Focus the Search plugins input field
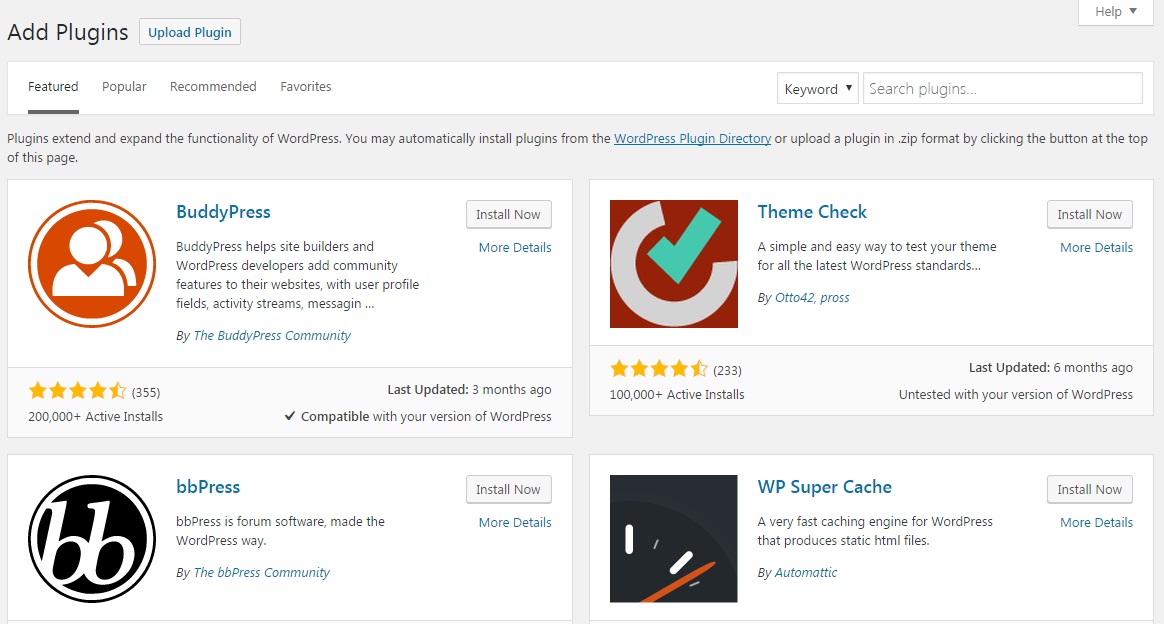Image resolution: width=1164 pixels, height=624 pixels. point(1002,88)
